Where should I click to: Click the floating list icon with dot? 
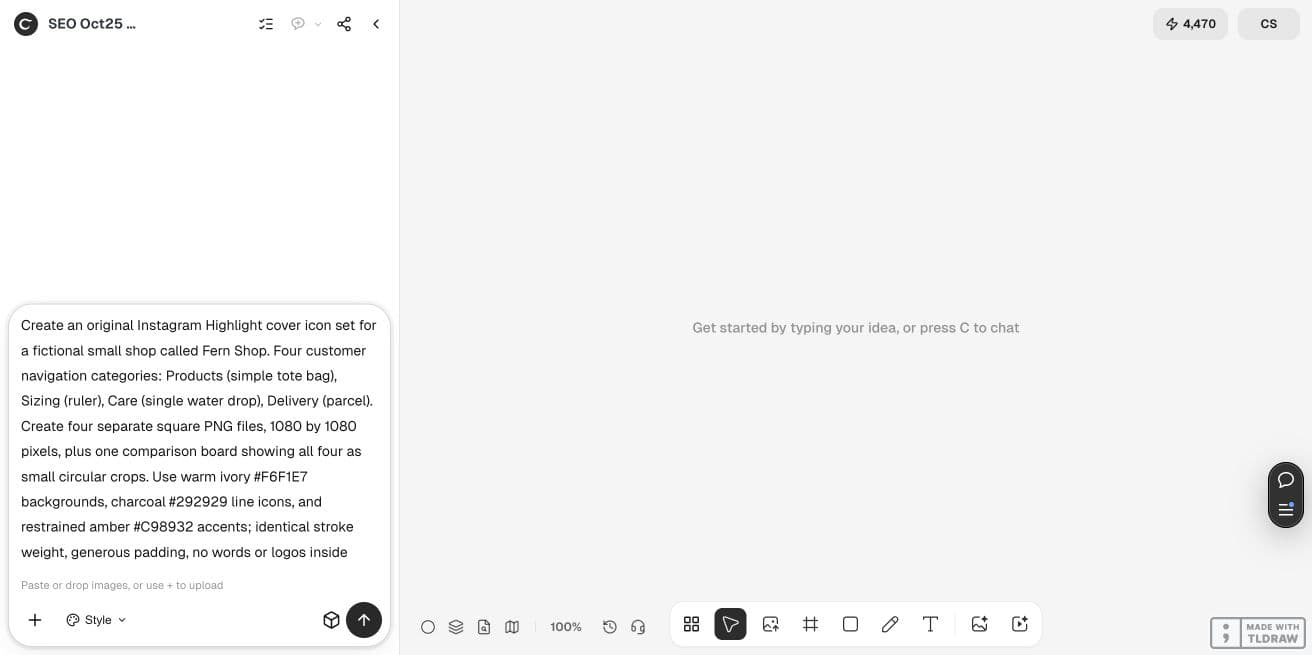pyautogui.click(x=1286, y=510)
